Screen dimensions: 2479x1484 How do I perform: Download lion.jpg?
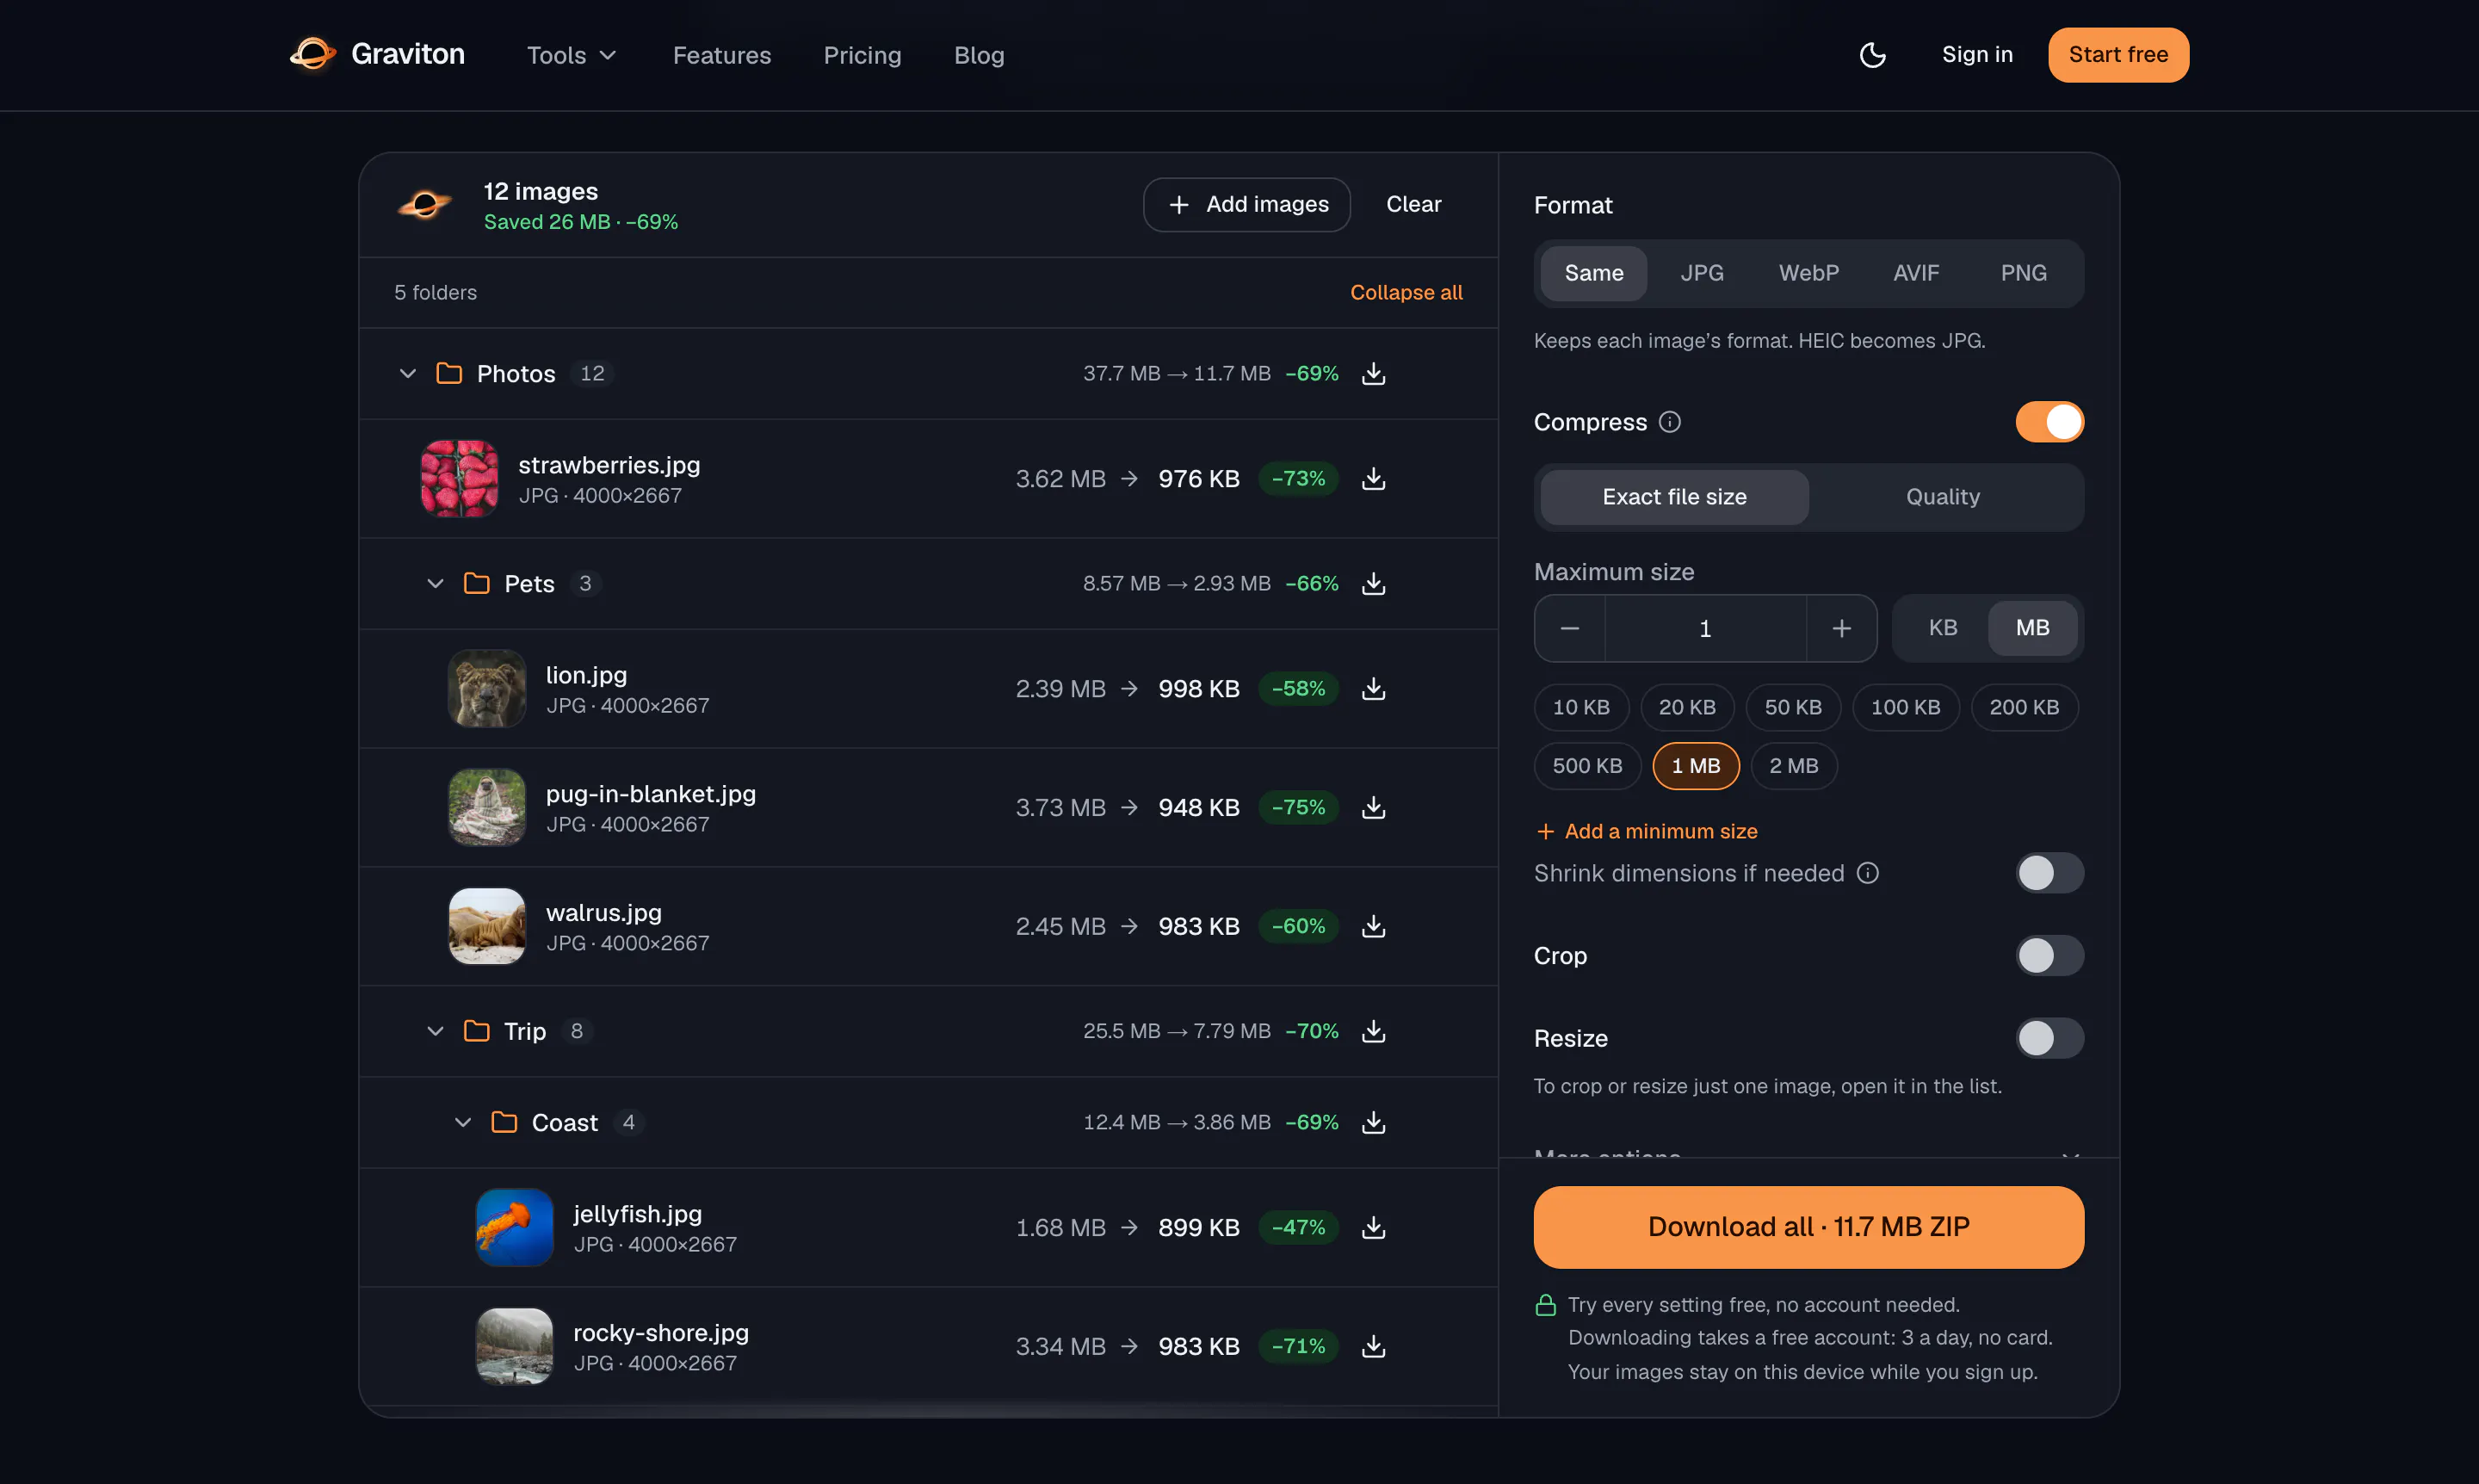(x=1374, y=689)
